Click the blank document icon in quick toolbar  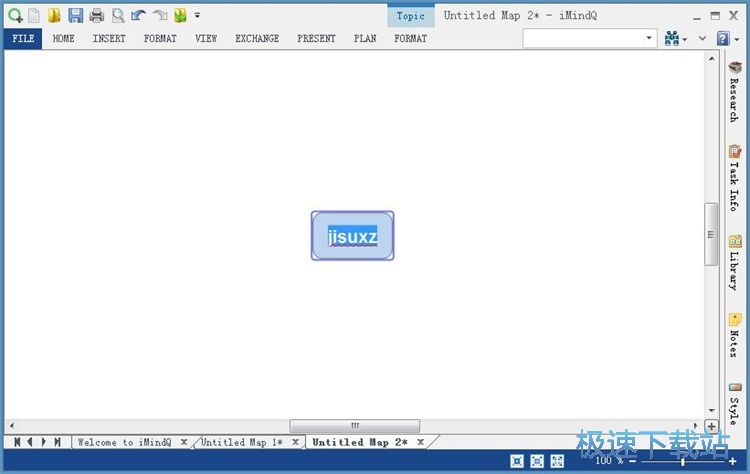(34, 16)
